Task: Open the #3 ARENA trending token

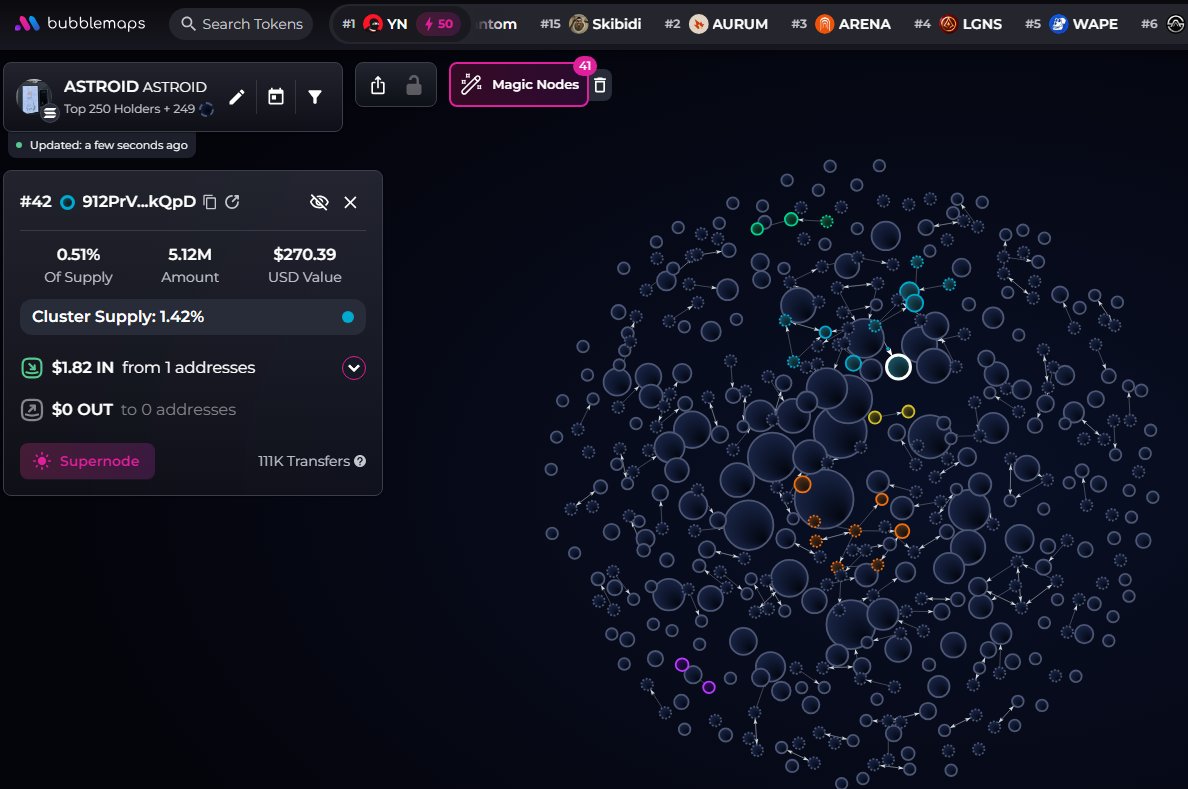Action: click(x=840, y=23)
